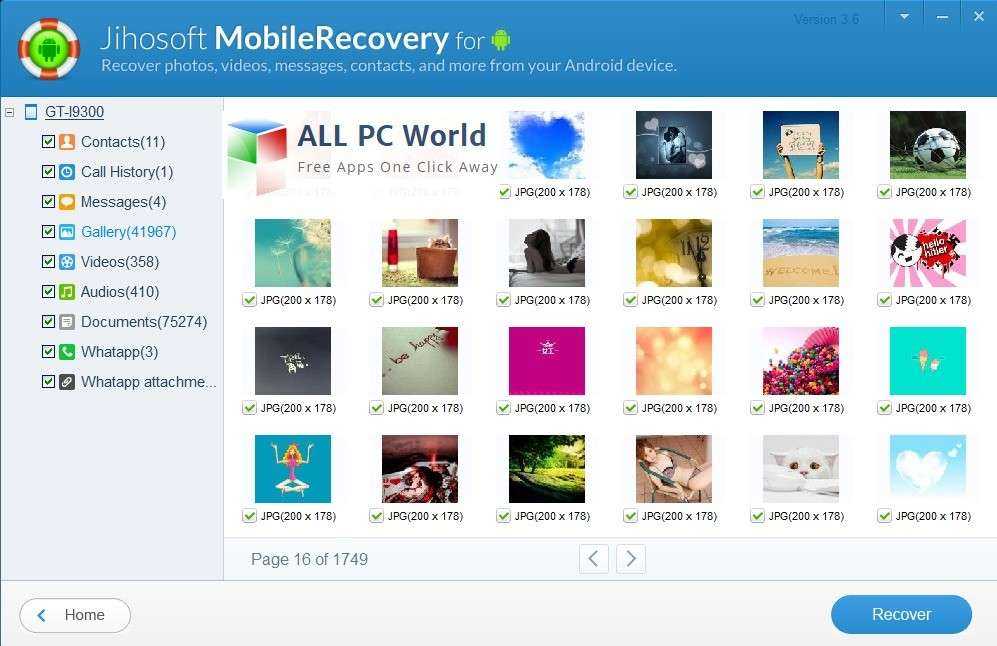Uncheck the Gallery(41967) checkbox
This screenshot has width=997, height=646.
(x=48, y=231)
